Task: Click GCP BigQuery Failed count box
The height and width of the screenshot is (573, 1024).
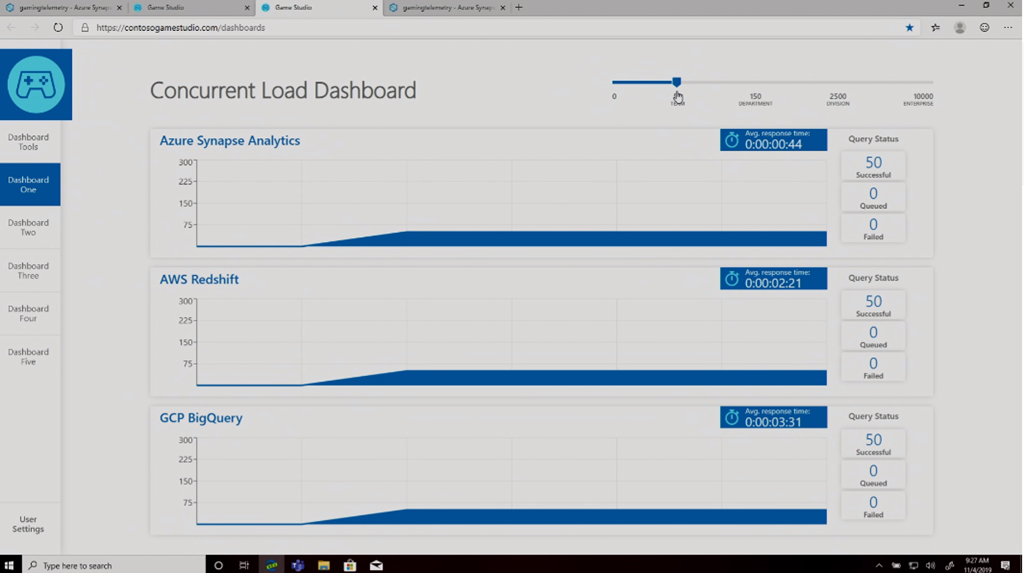Action: pyautogui.click(x=873, y=506)
